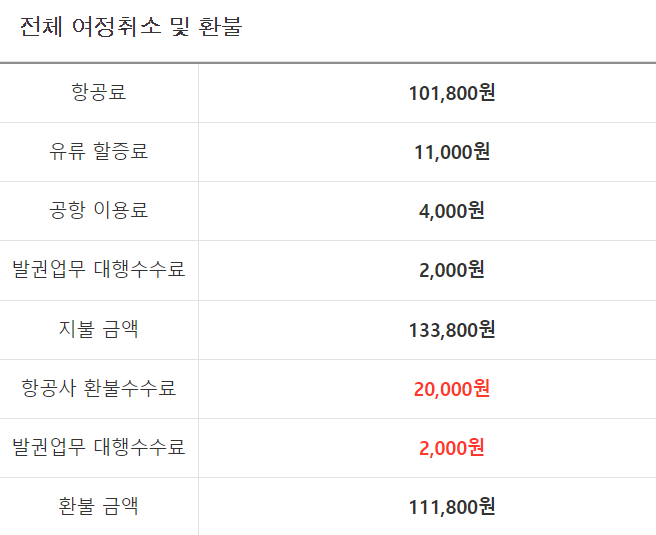Select the 환불 금액 label

tap(99, 506)
